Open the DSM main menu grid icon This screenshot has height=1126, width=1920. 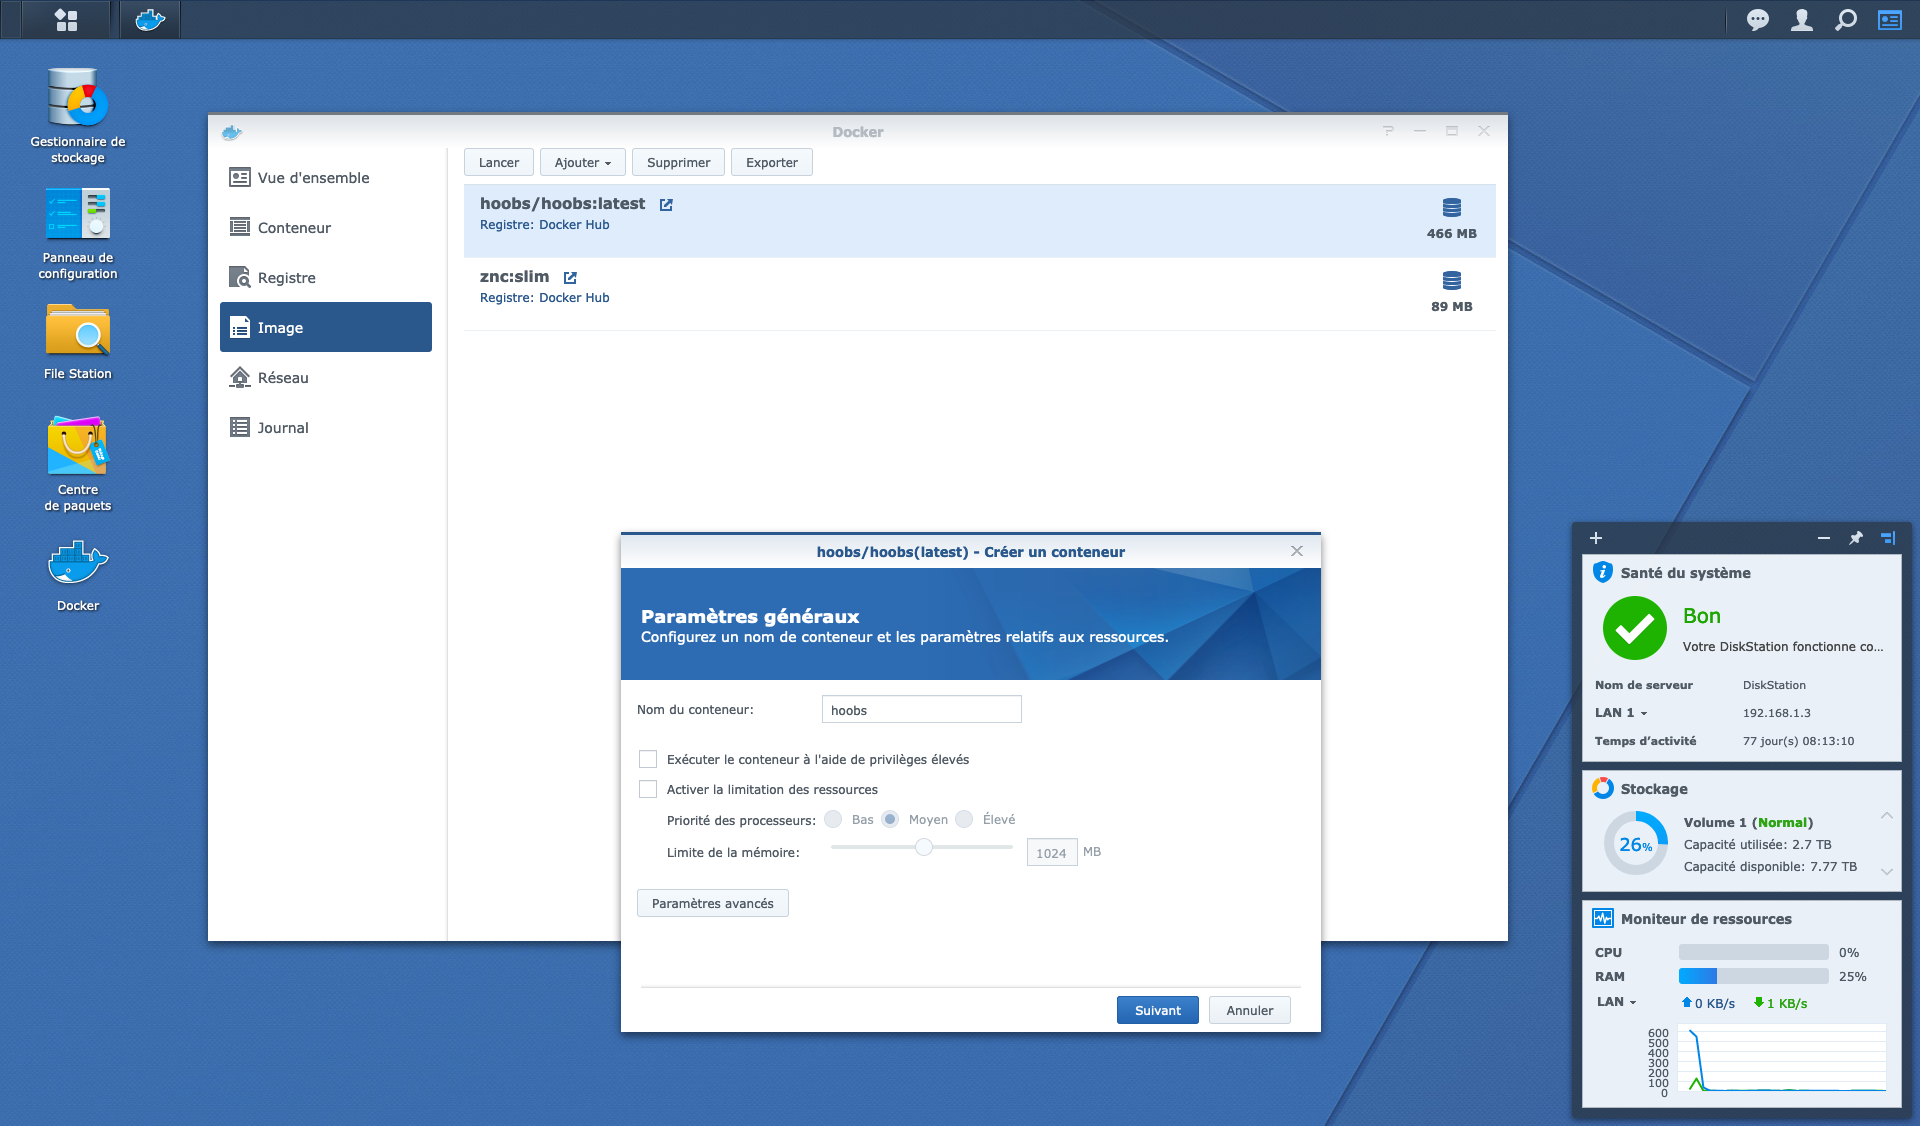(x=66, y=20)
